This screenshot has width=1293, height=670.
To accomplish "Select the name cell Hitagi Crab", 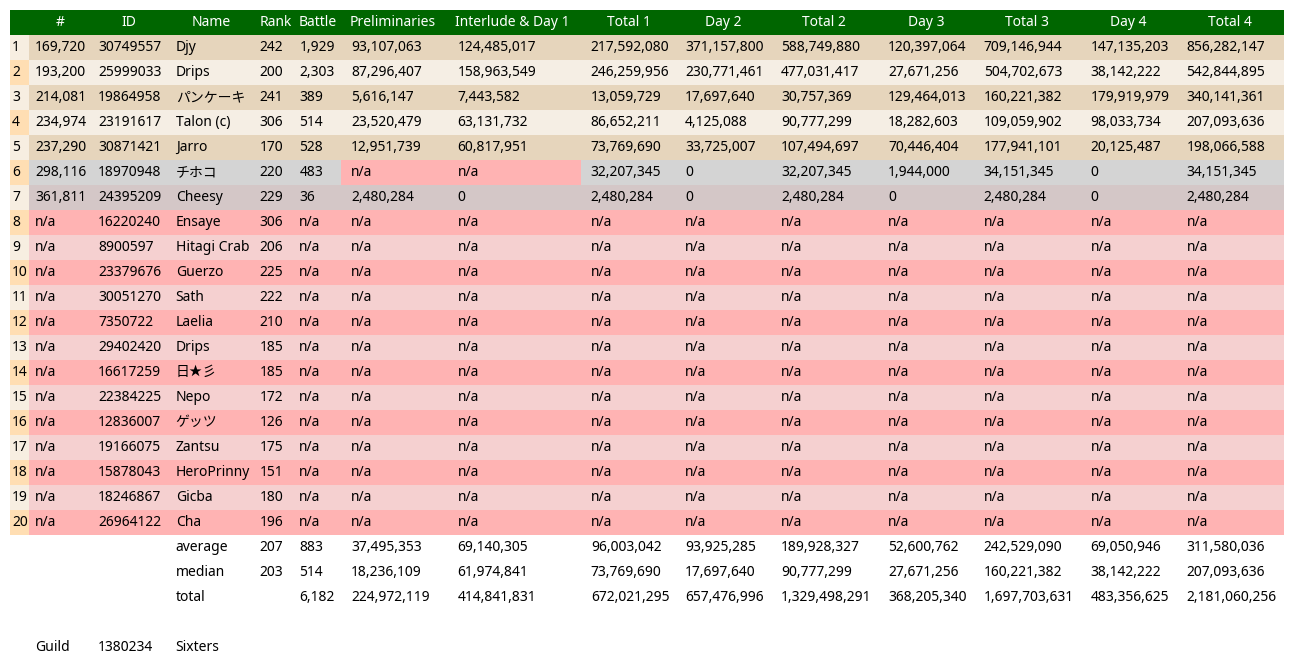I will click(x=212, y=246).
